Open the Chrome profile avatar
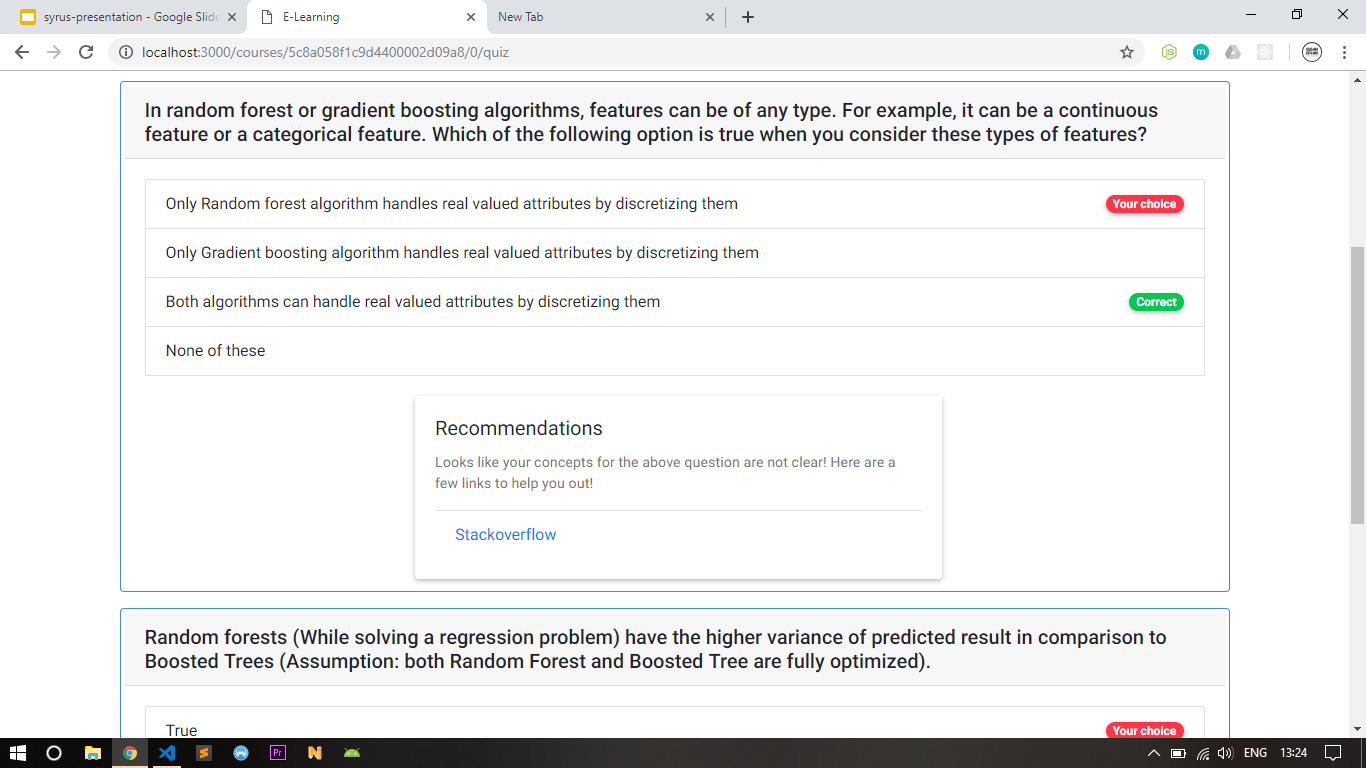 coord(1312,52)
